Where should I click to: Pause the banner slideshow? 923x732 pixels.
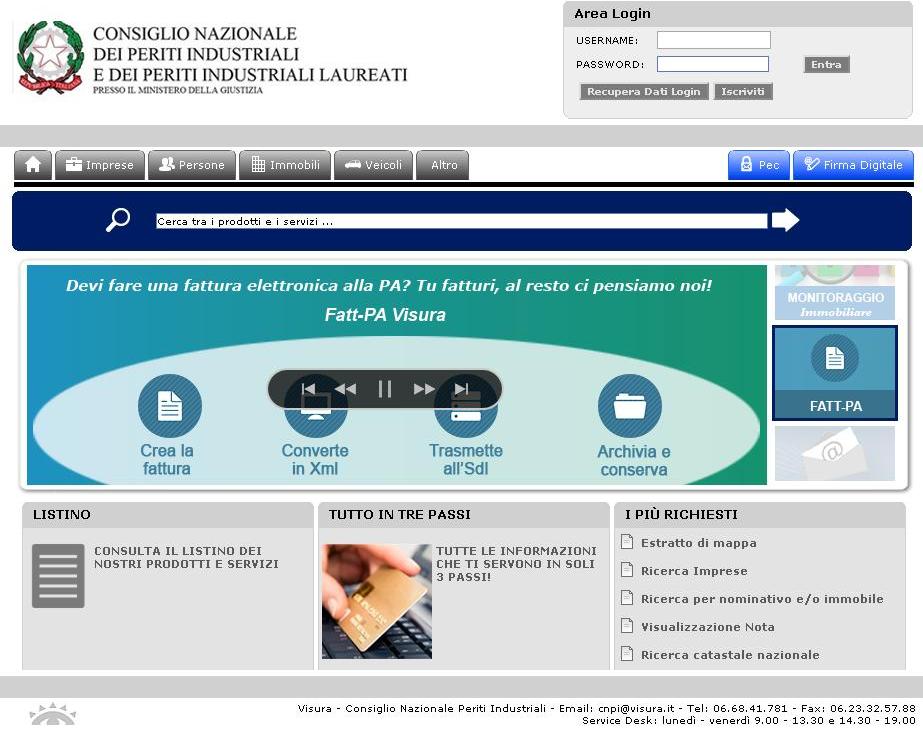pos(384,389)
